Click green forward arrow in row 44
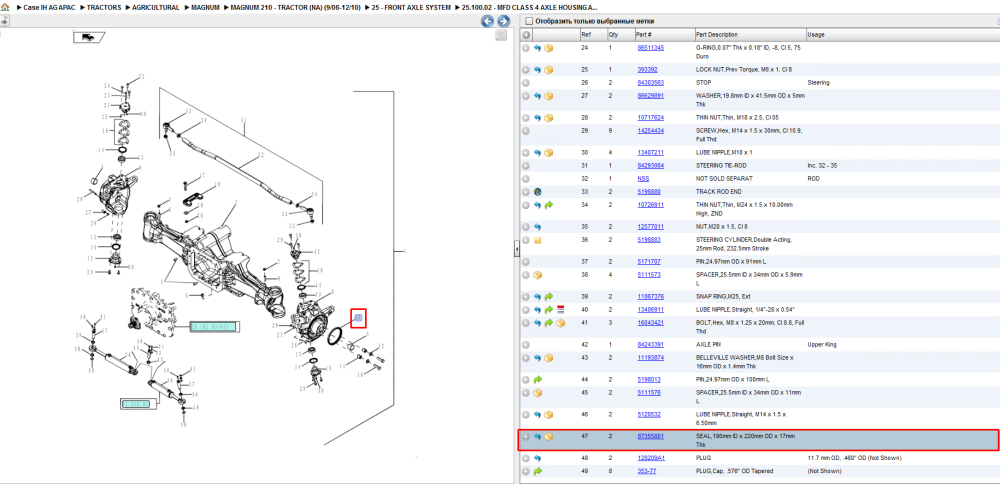Image resolution: width=1000 pixels, height=484 pixels. [x=538, y=379]
